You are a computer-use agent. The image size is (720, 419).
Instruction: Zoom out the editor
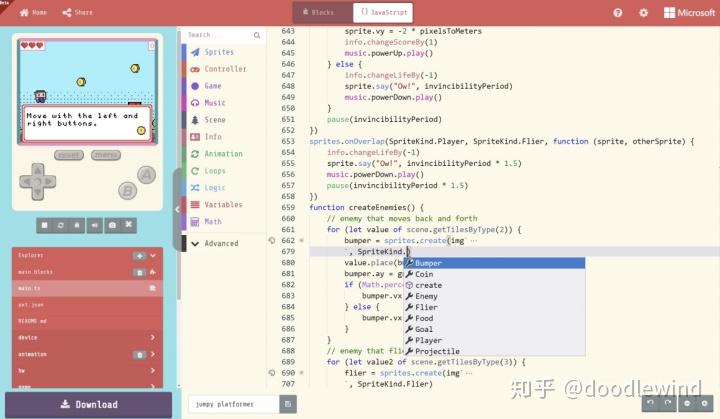[687, 403]
